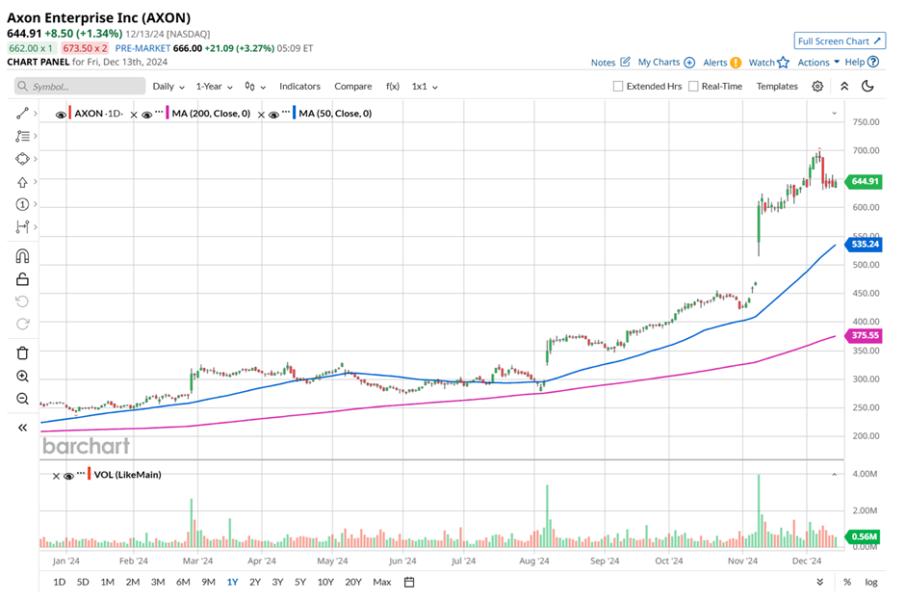
Task: Open the f(x) expressions menu
Action: [x=392, y=87]
